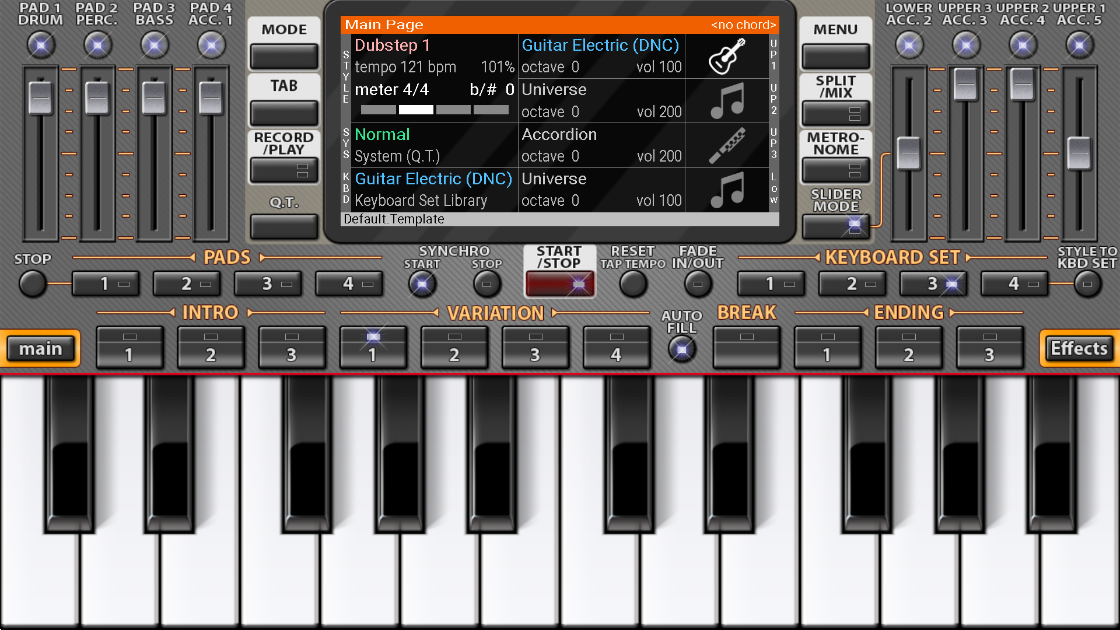Screen dimensions: 1120x630
Task: Open the Accordion sound selector
Action: coord(559,134)
